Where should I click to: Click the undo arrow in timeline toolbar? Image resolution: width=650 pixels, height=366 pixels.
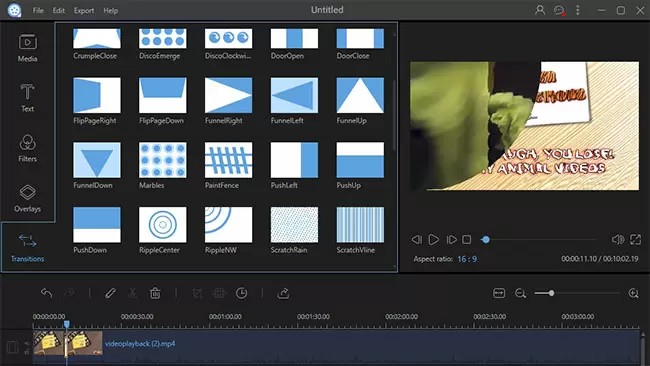coord(46,293)
